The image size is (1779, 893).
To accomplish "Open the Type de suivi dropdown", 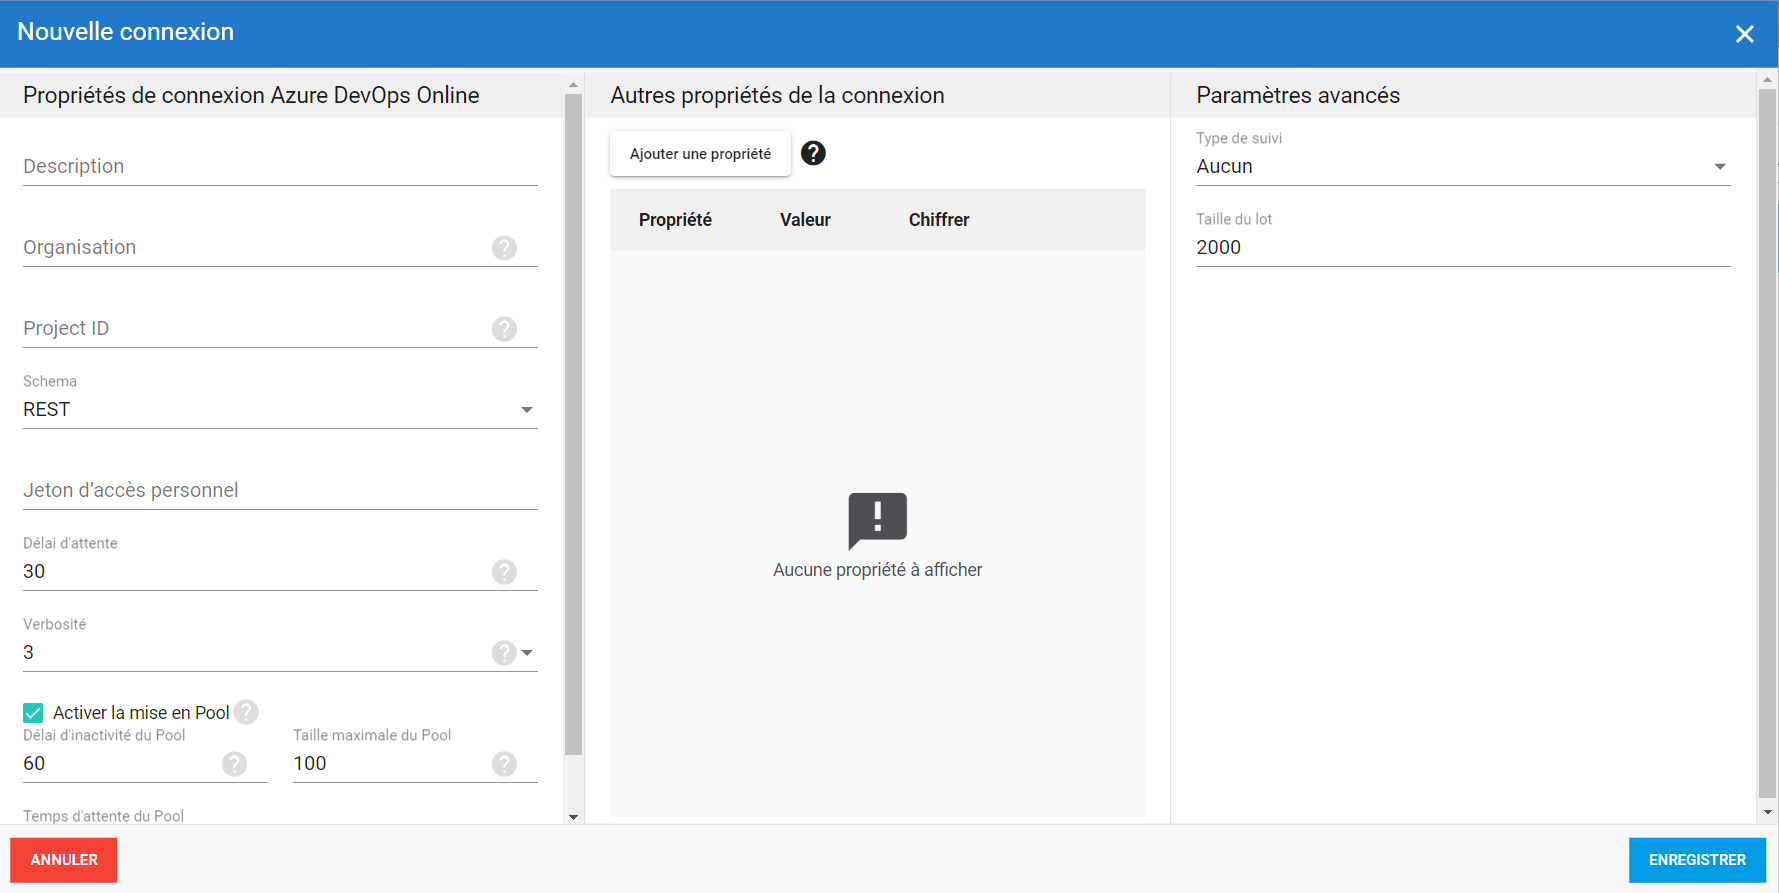I will tap(1719, 167).
